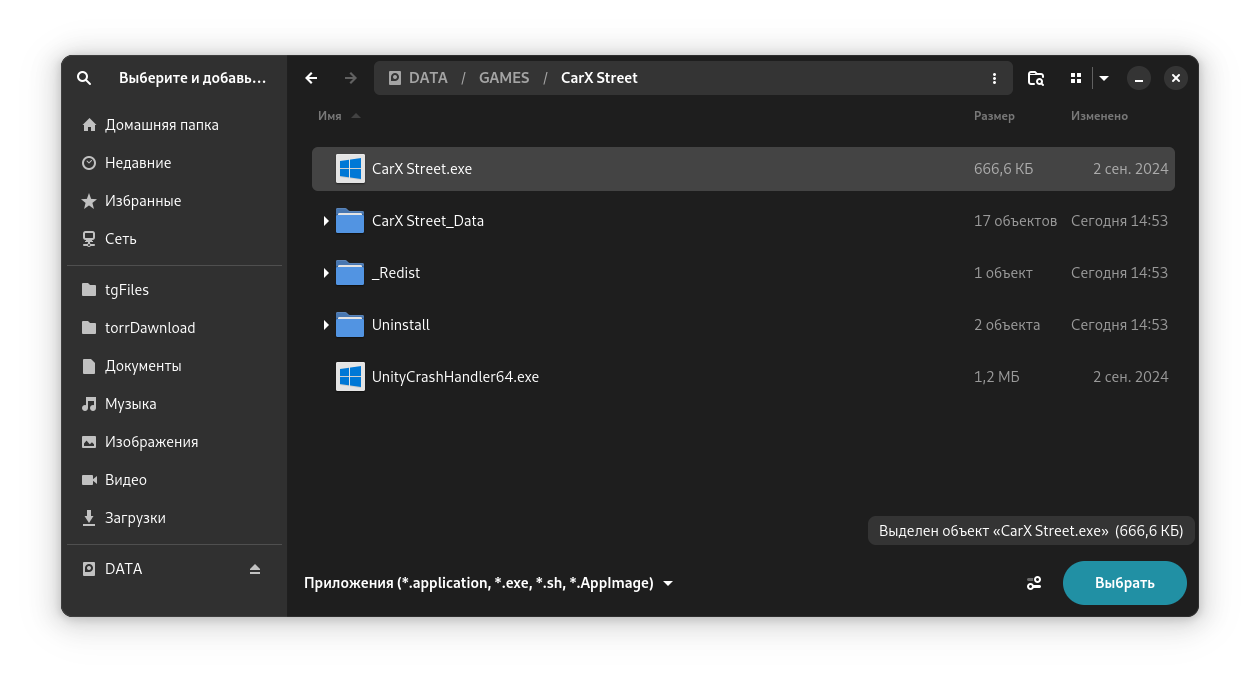Eject the DATA drive
Viewport: 1260px width, 684px height.
(x=255, y=569)
